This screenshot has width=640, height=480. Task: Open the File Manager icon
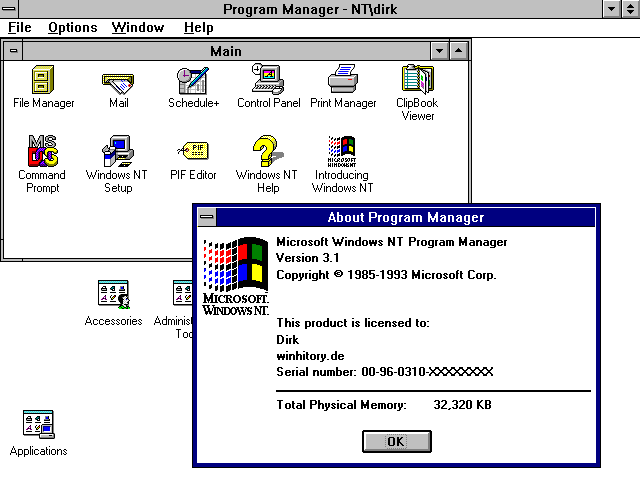[x=43, y=80]
